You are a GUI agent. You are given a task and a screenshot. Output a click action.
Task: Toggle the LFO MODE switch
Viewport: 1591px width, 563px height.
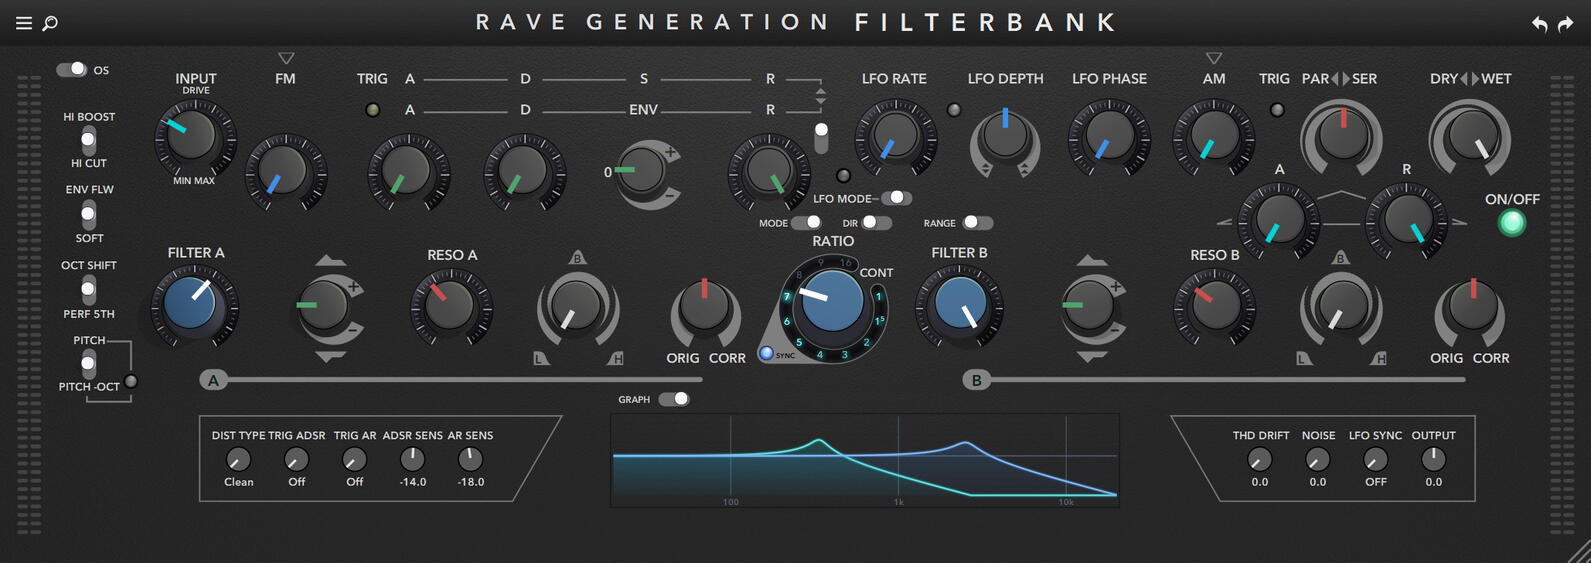tap(896, 198)
